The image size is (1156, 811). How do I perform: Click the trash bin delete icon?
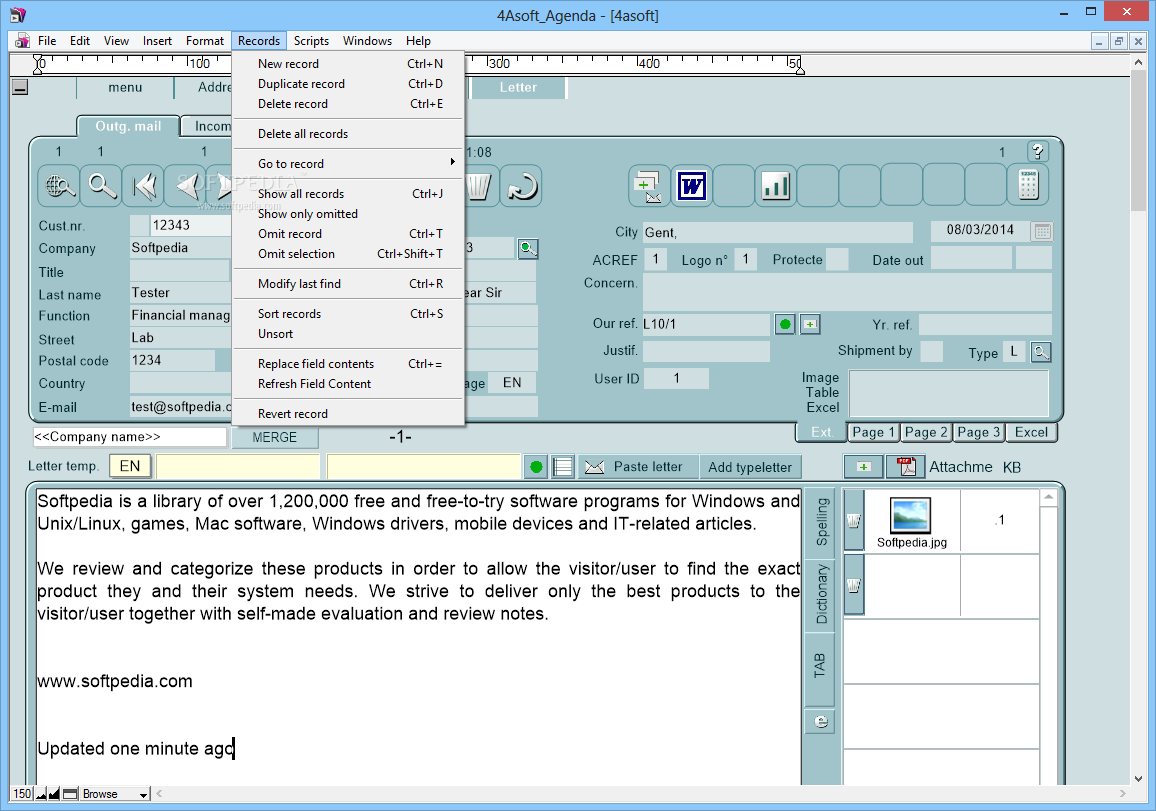click(479, 186)
